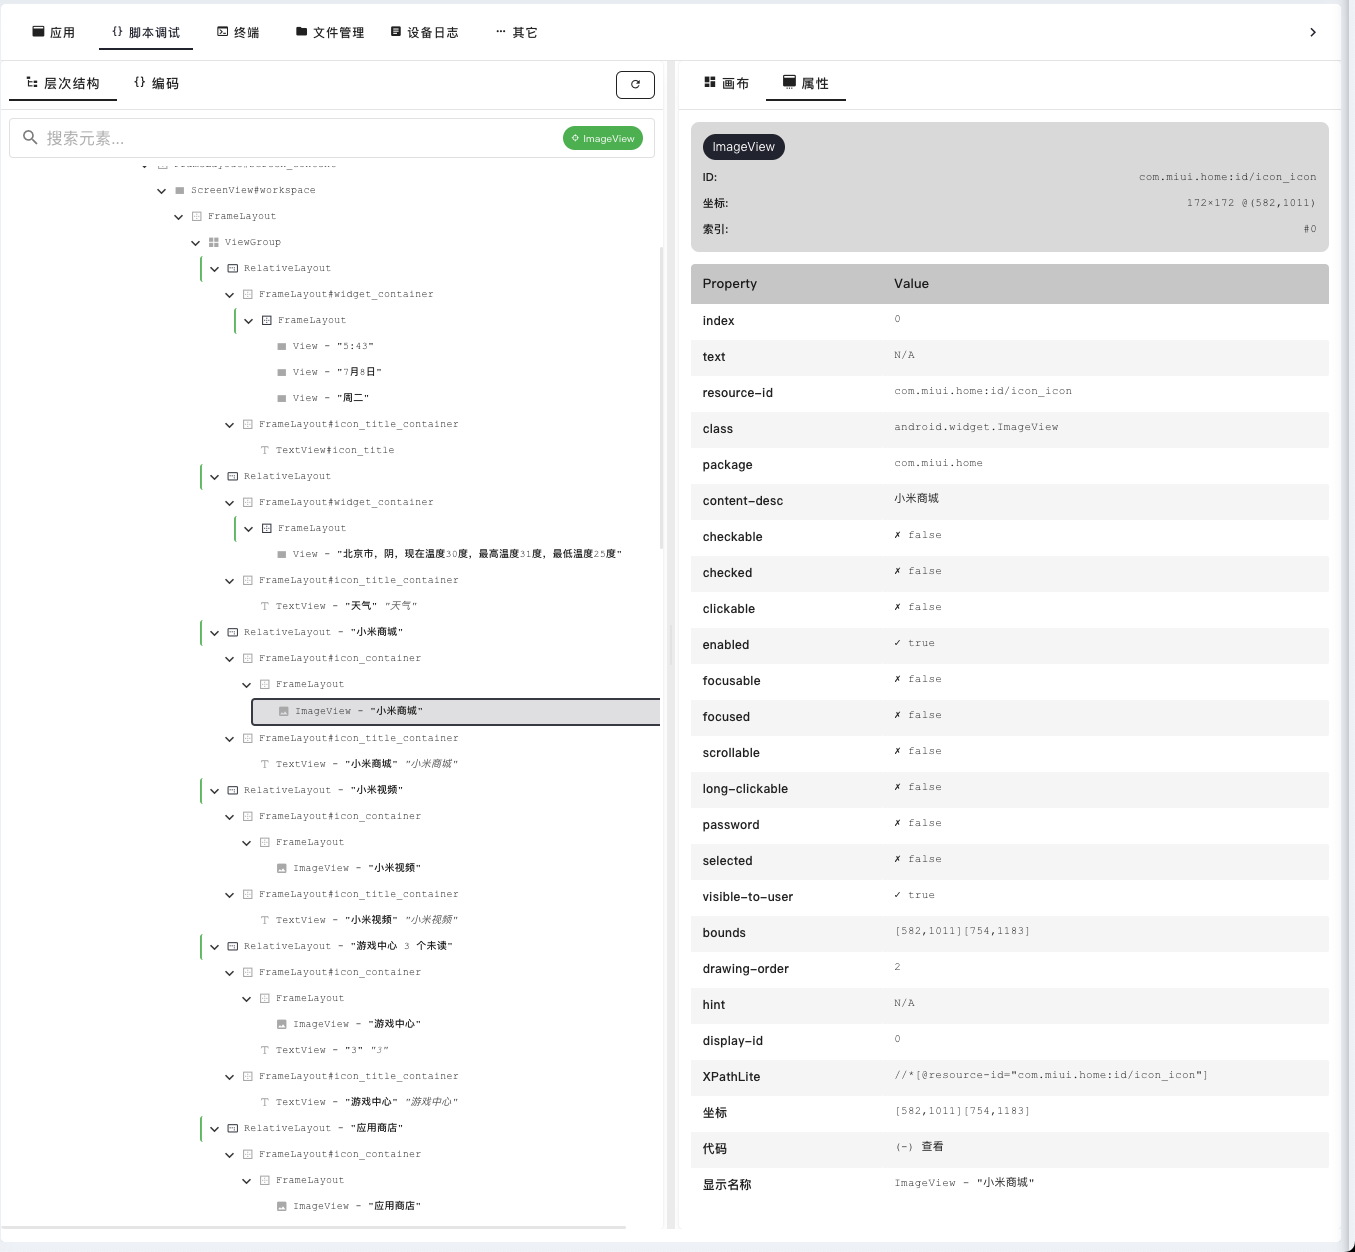Viewport: 1355px width, 1252px height.
Task: Click the Value column header
Action: click(911, 284)
